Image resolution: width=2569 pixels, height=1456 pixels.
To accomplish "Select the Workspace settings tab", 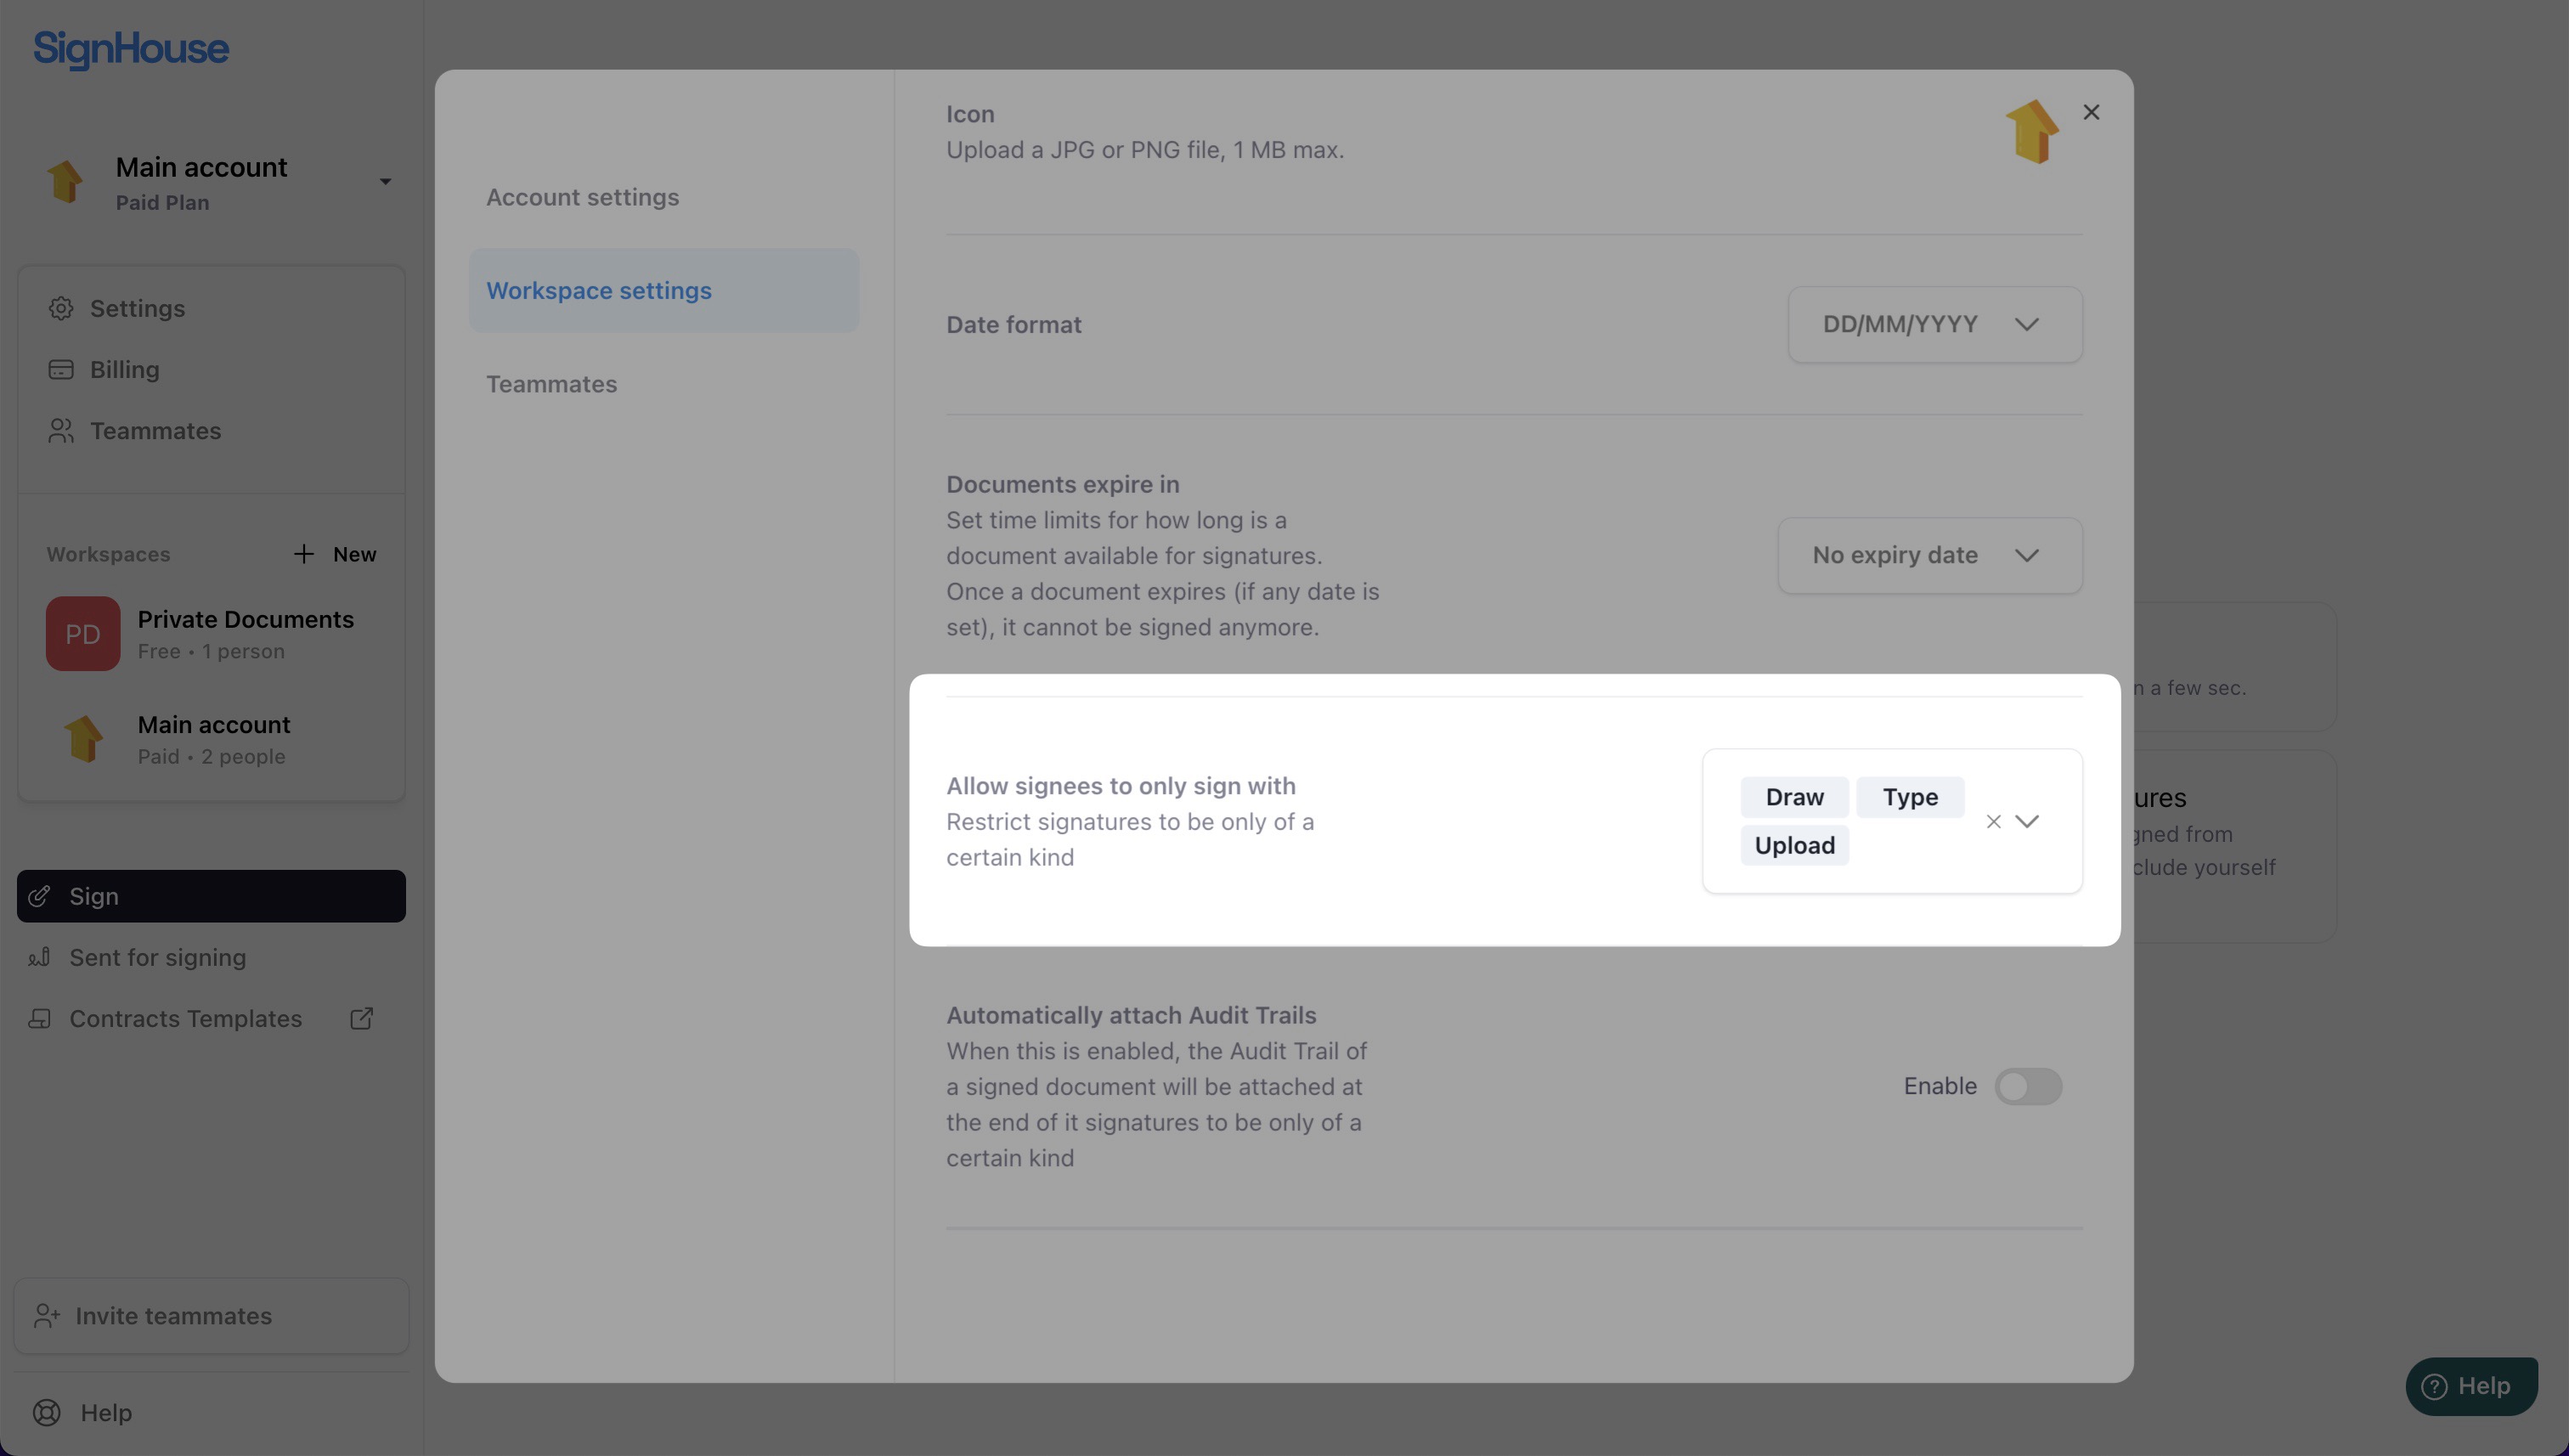I will click(664, 290).
